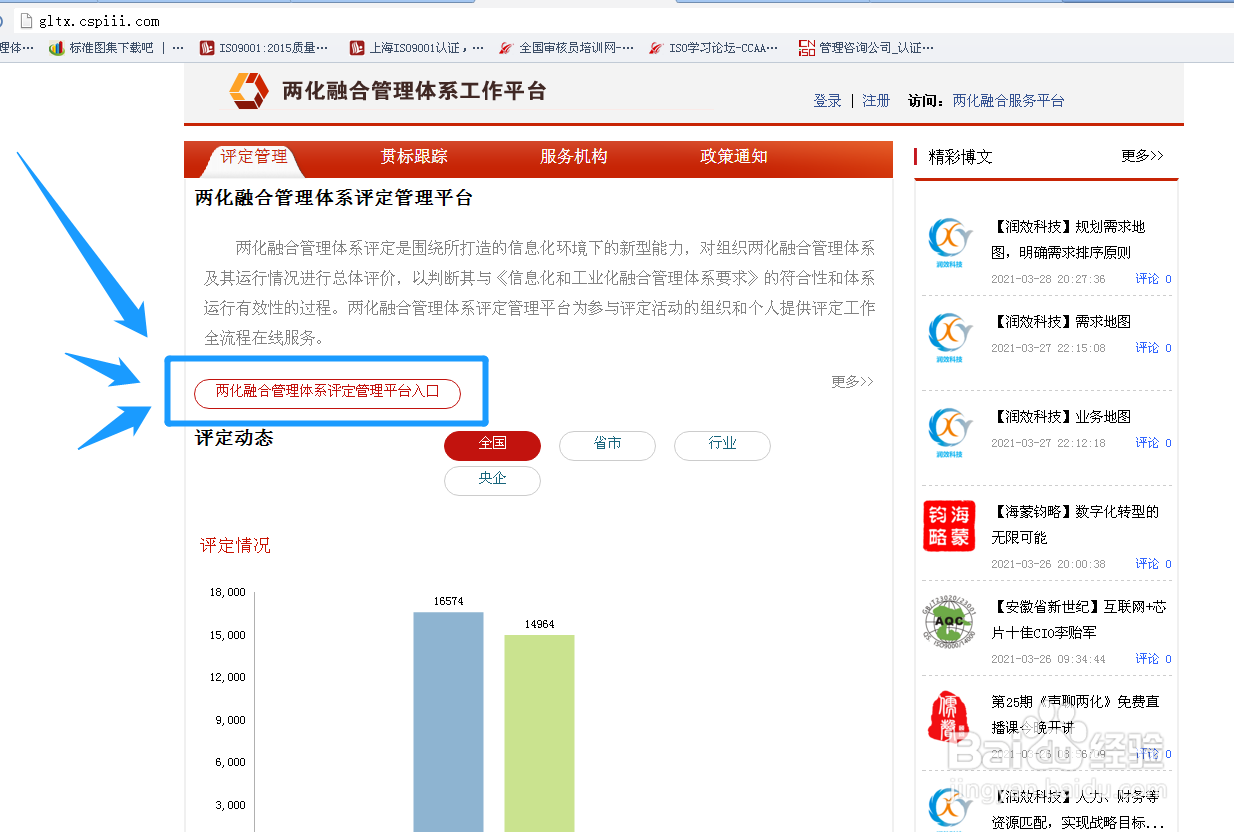Click the page icon beside the URL
The image size is (1234, 832).
[x=27, y=20]
